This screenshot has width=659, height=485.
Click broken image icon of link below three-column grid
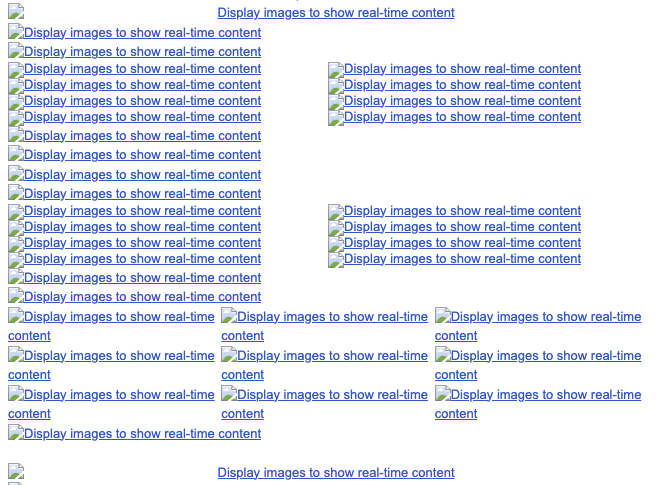(x=16, y=434)
